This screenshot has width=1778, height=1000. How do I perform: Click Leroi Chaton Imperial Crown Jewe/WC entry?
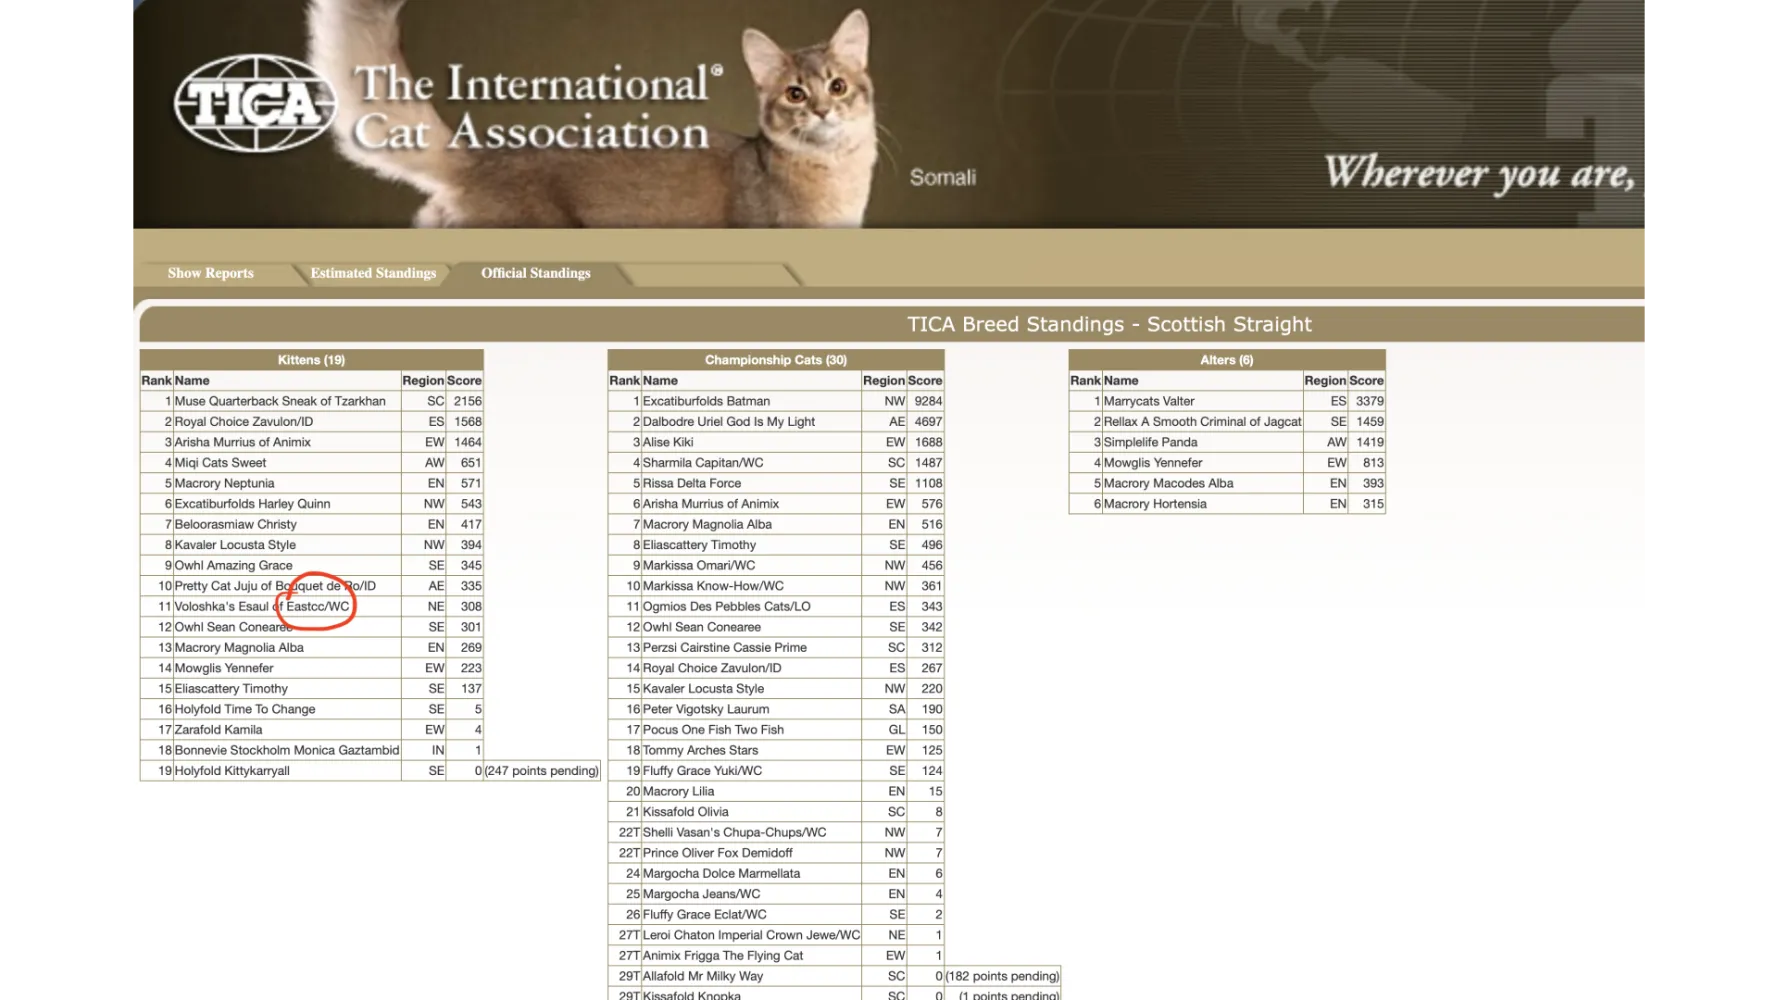click(751, 935)
